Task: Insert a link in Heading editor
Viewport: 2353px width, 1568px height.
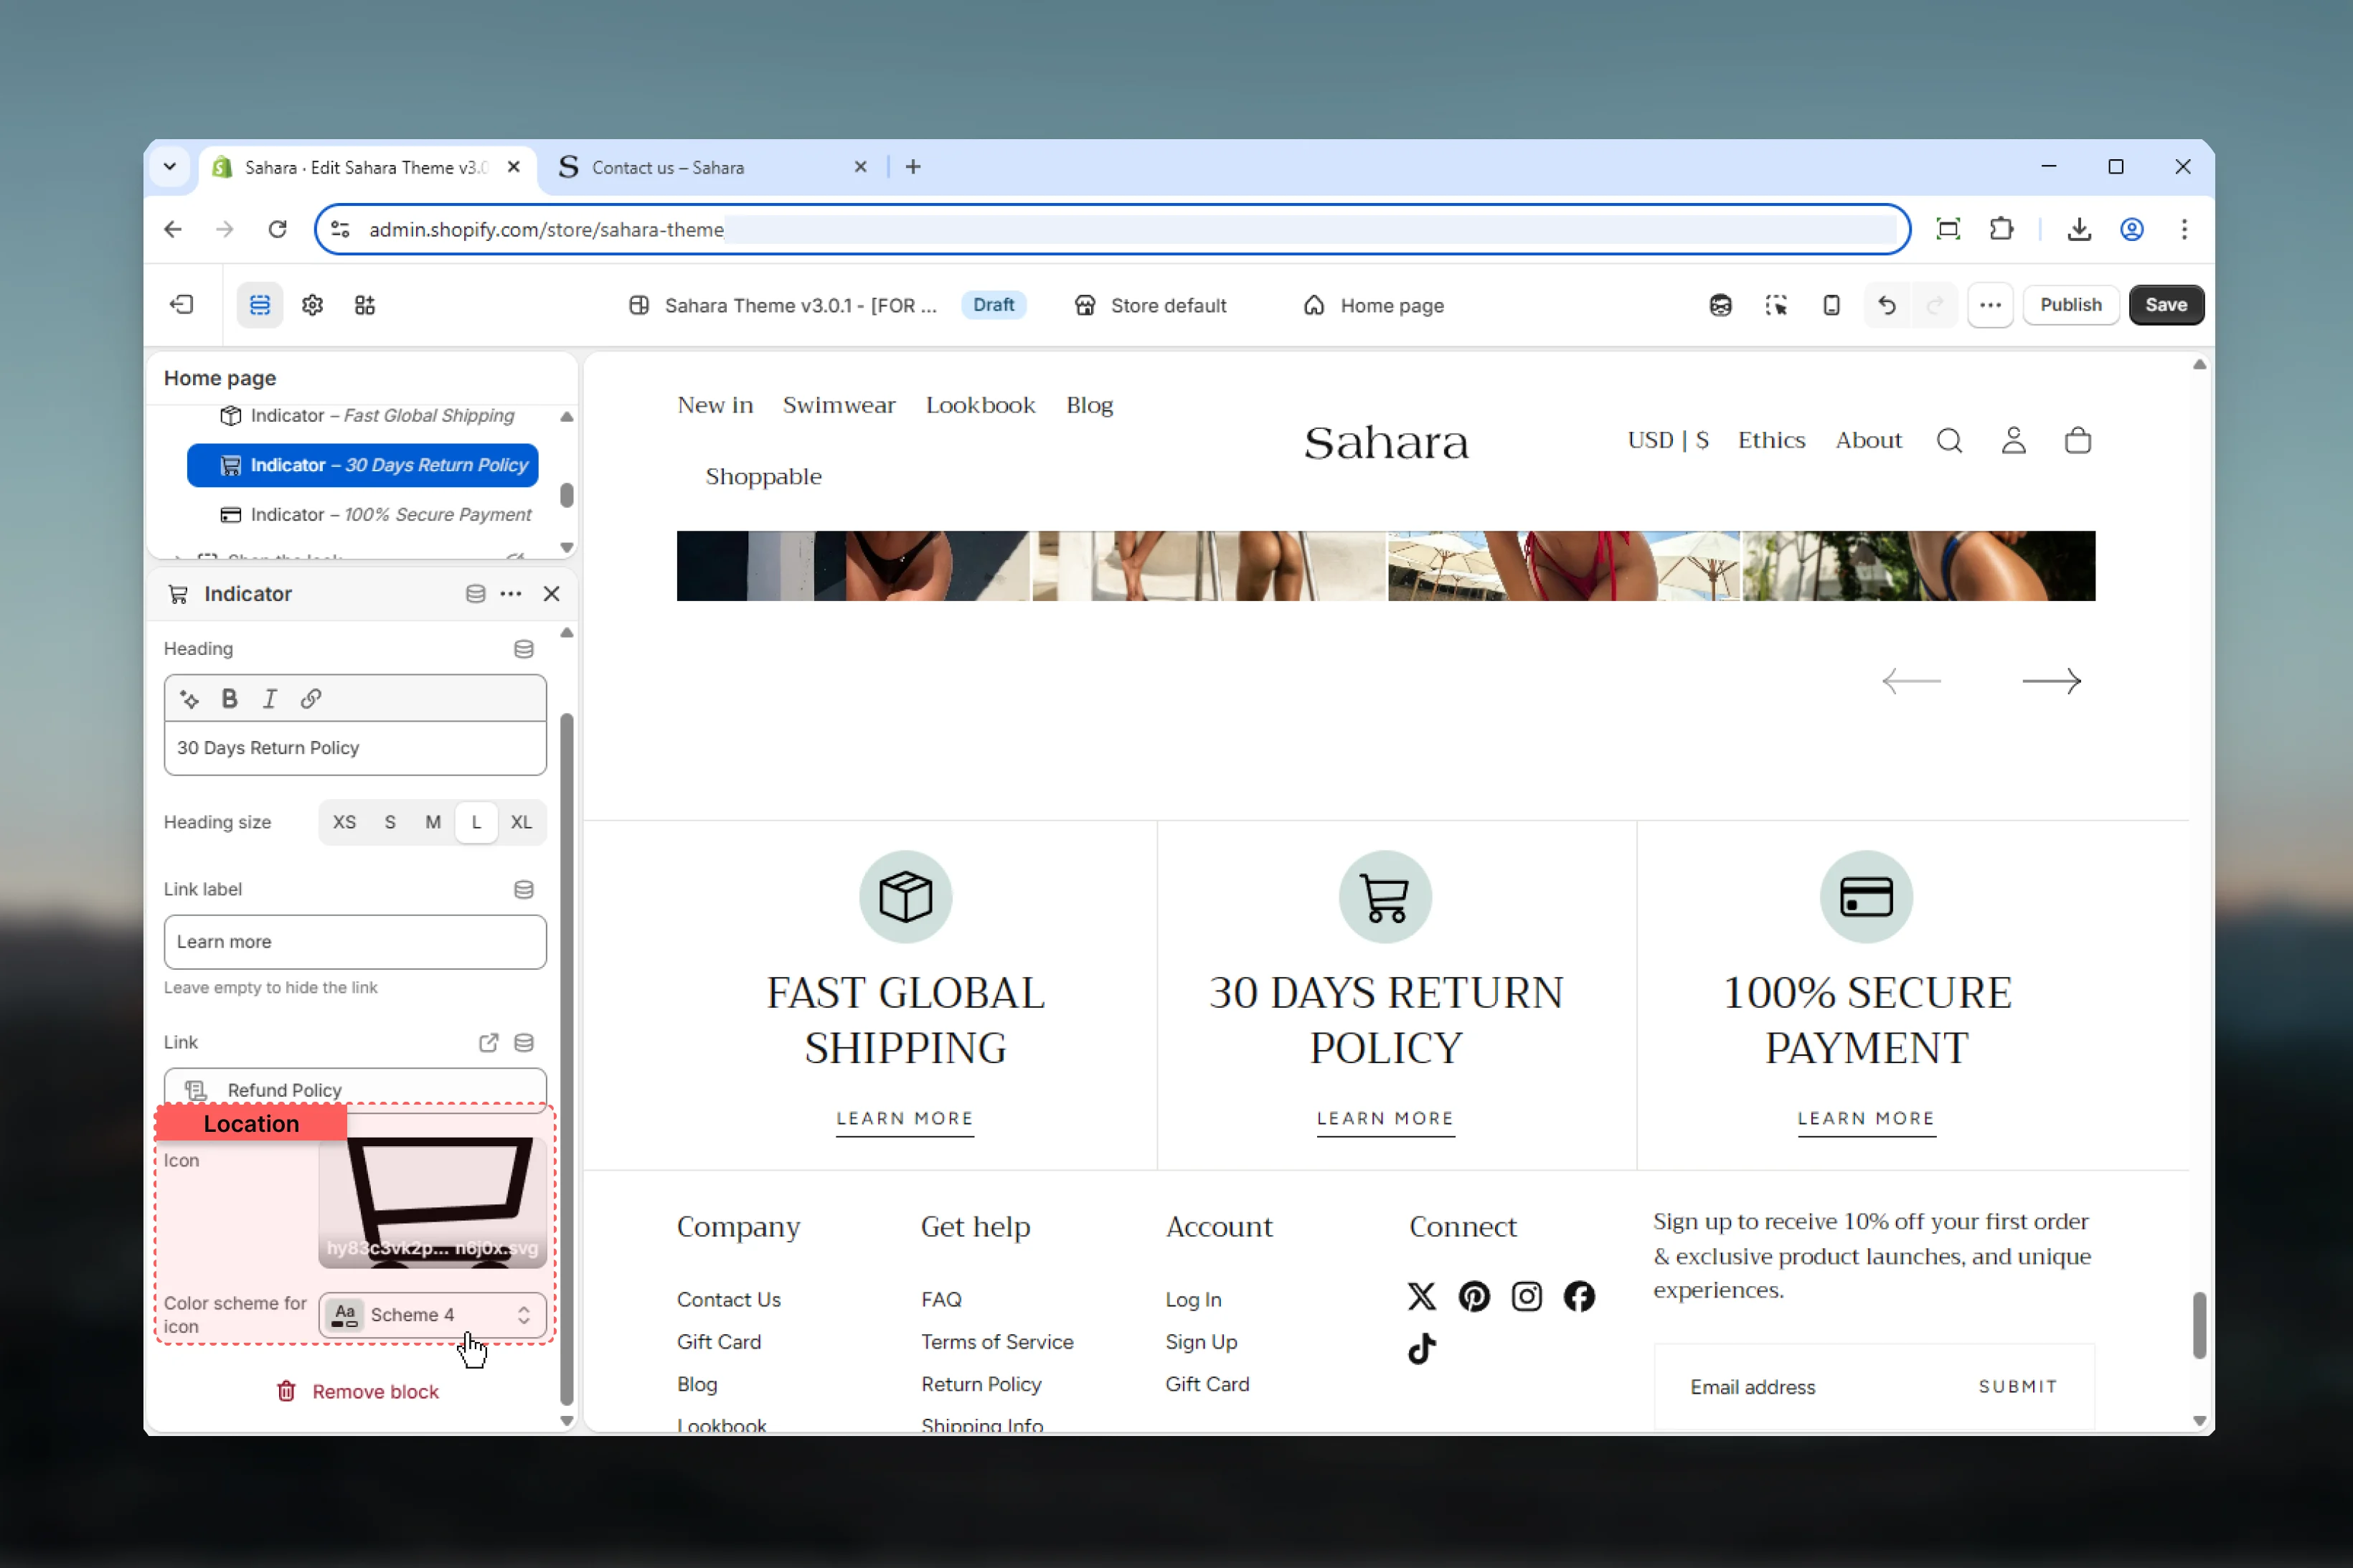Action: [x=311, y=699]
